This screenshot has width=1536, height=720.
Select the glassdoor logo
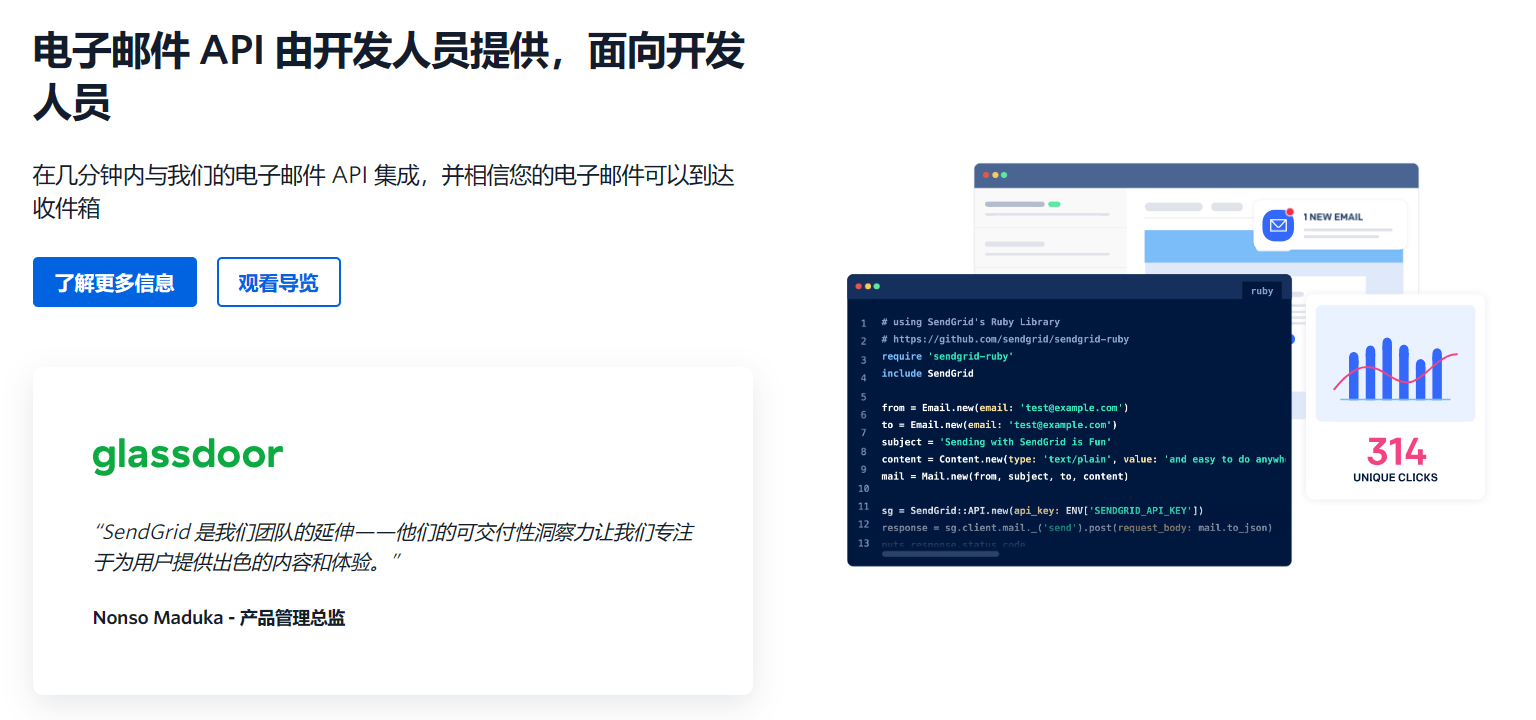(188, 456)
